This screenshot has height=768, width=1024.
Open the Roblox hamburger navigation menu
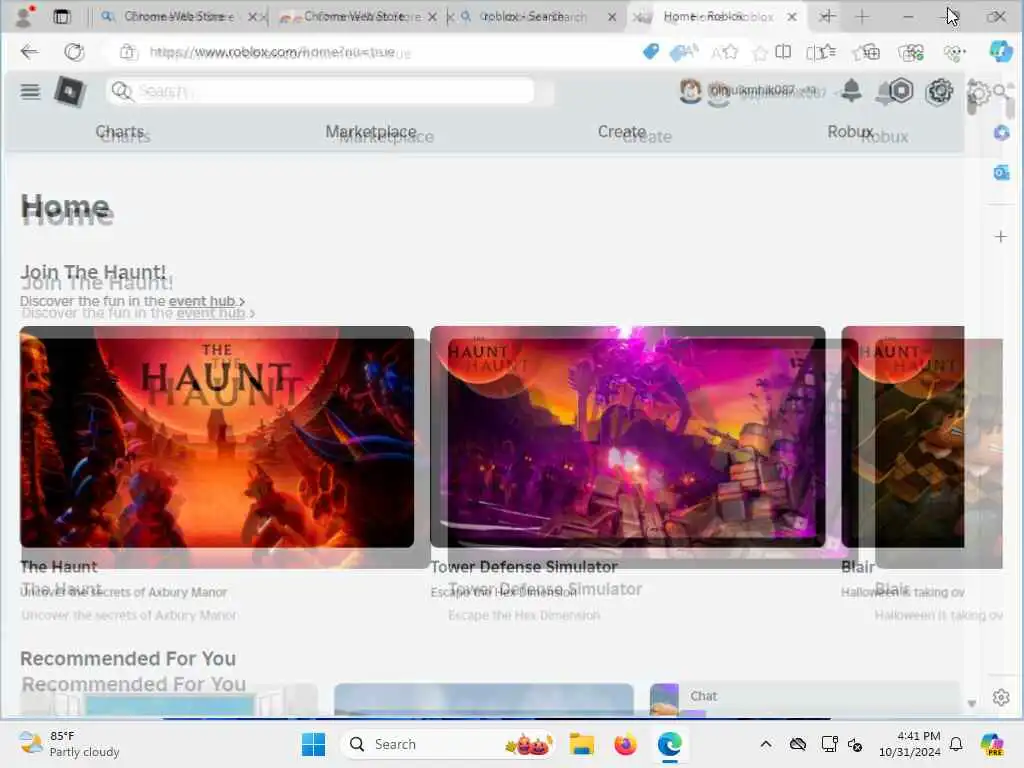30,91
